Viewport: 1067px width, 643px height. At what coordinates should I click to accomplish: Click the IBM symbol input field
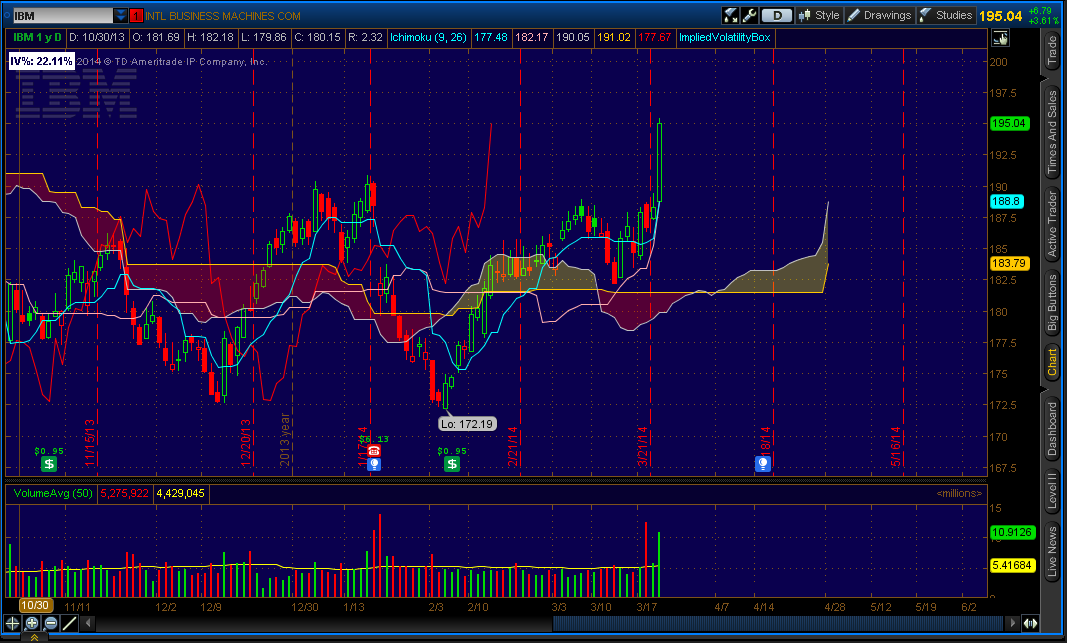click(x=62, y=15)
